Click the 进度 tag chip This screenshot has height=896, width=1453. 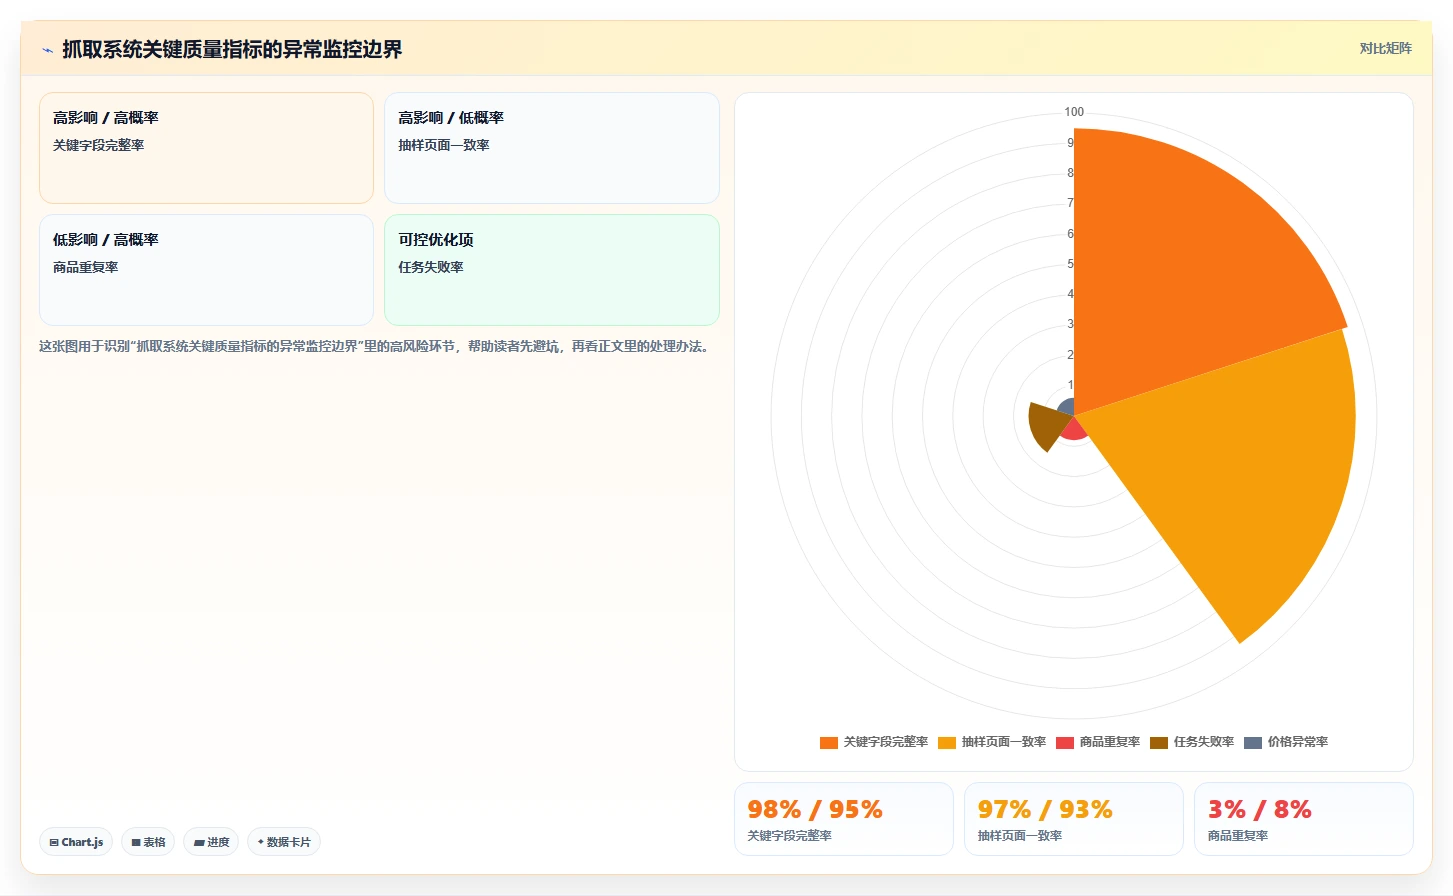pyautogui.click(x=211, y=842)
